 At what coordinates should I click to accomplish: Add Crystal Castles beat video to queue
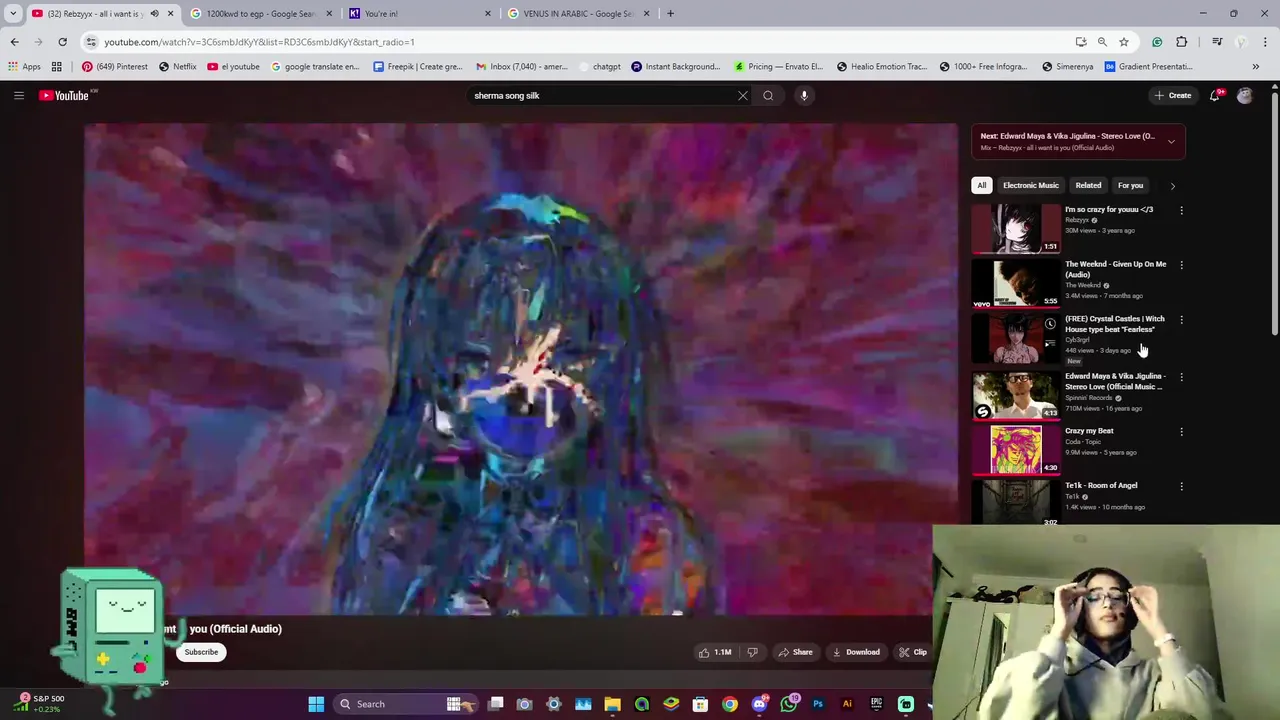pyautogui.click(x=1050, y=344)
